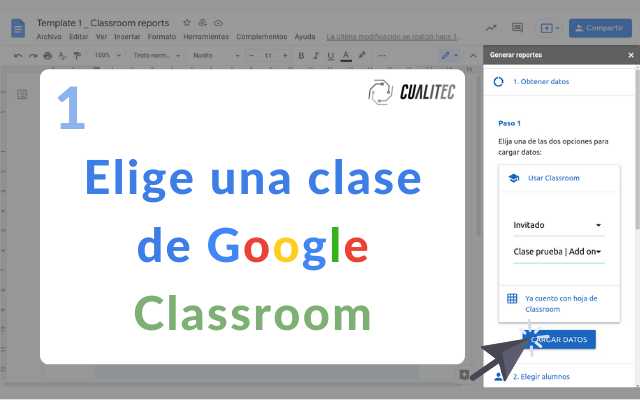Open the Editar menu
Image resolution: width=640 pixels, height=400 pixels.
point(79,37)
